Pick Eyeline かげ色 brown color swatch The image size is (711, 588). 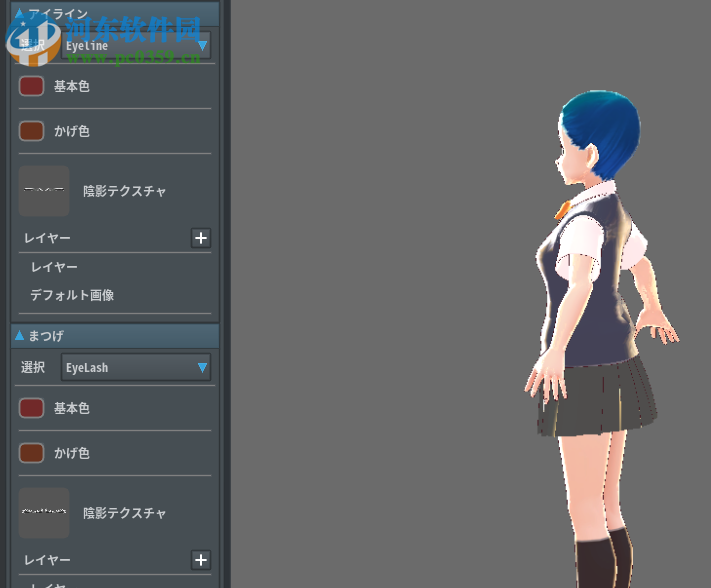tap(31, 131)
